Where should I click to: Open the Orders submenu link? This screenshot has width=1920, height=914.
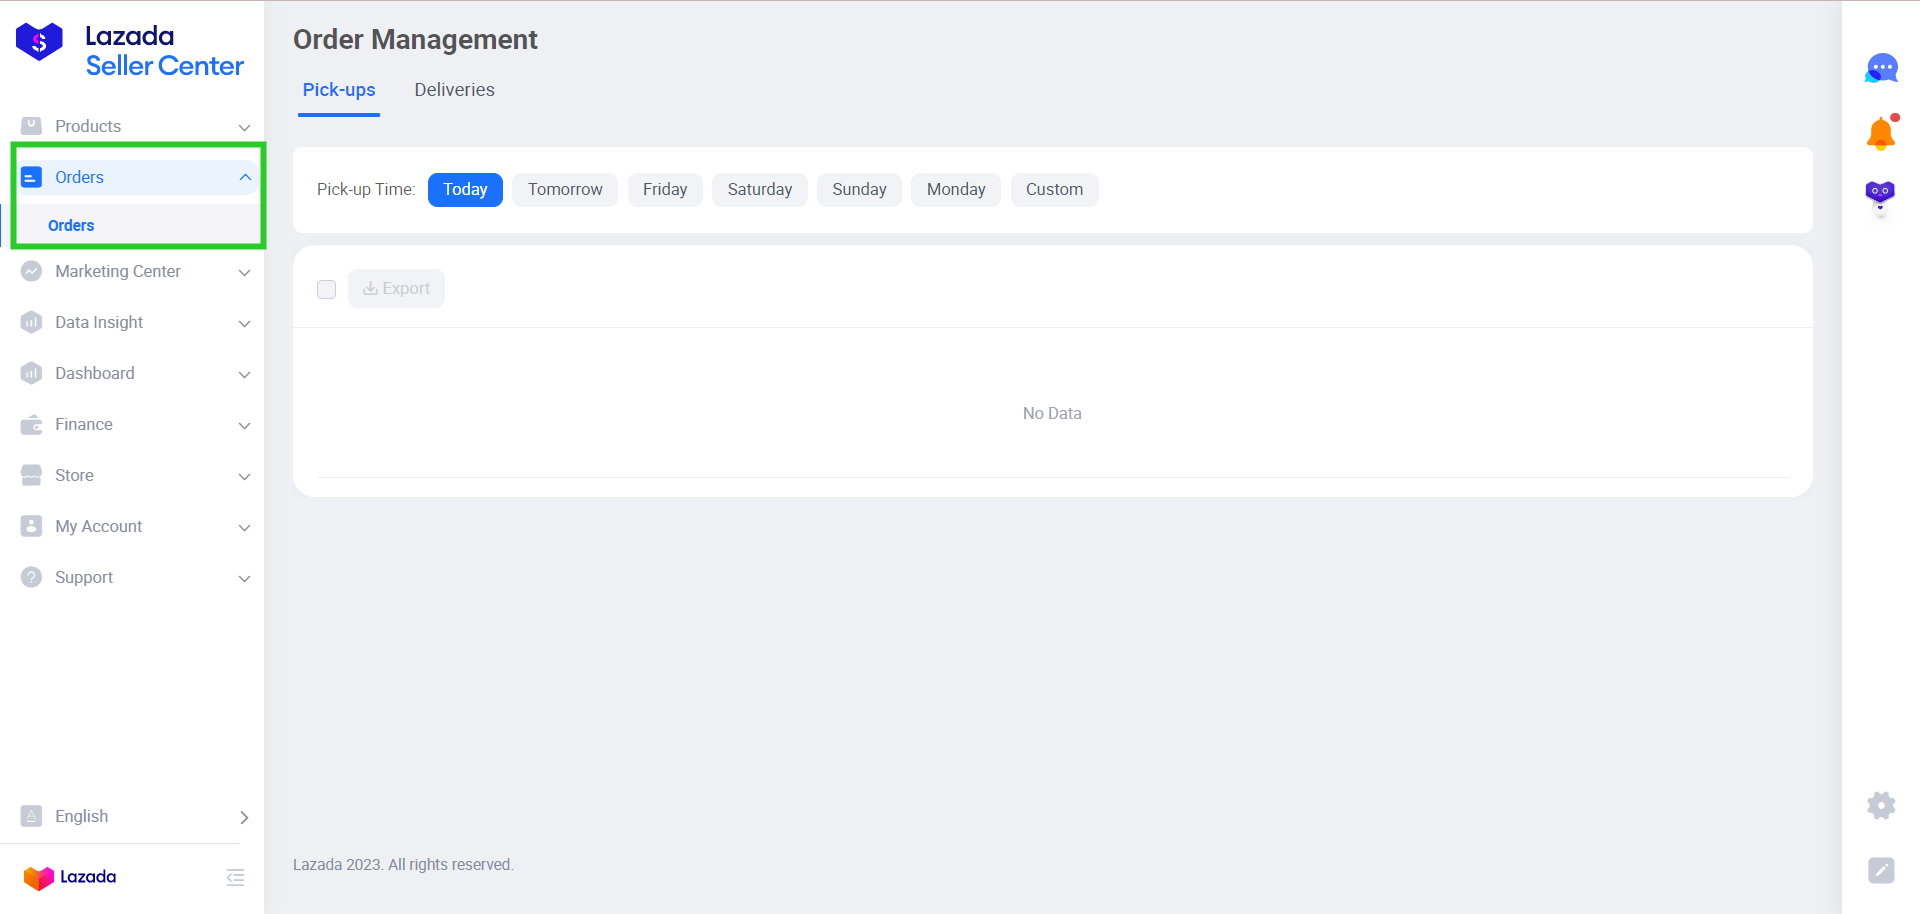[x=71, y=225]
